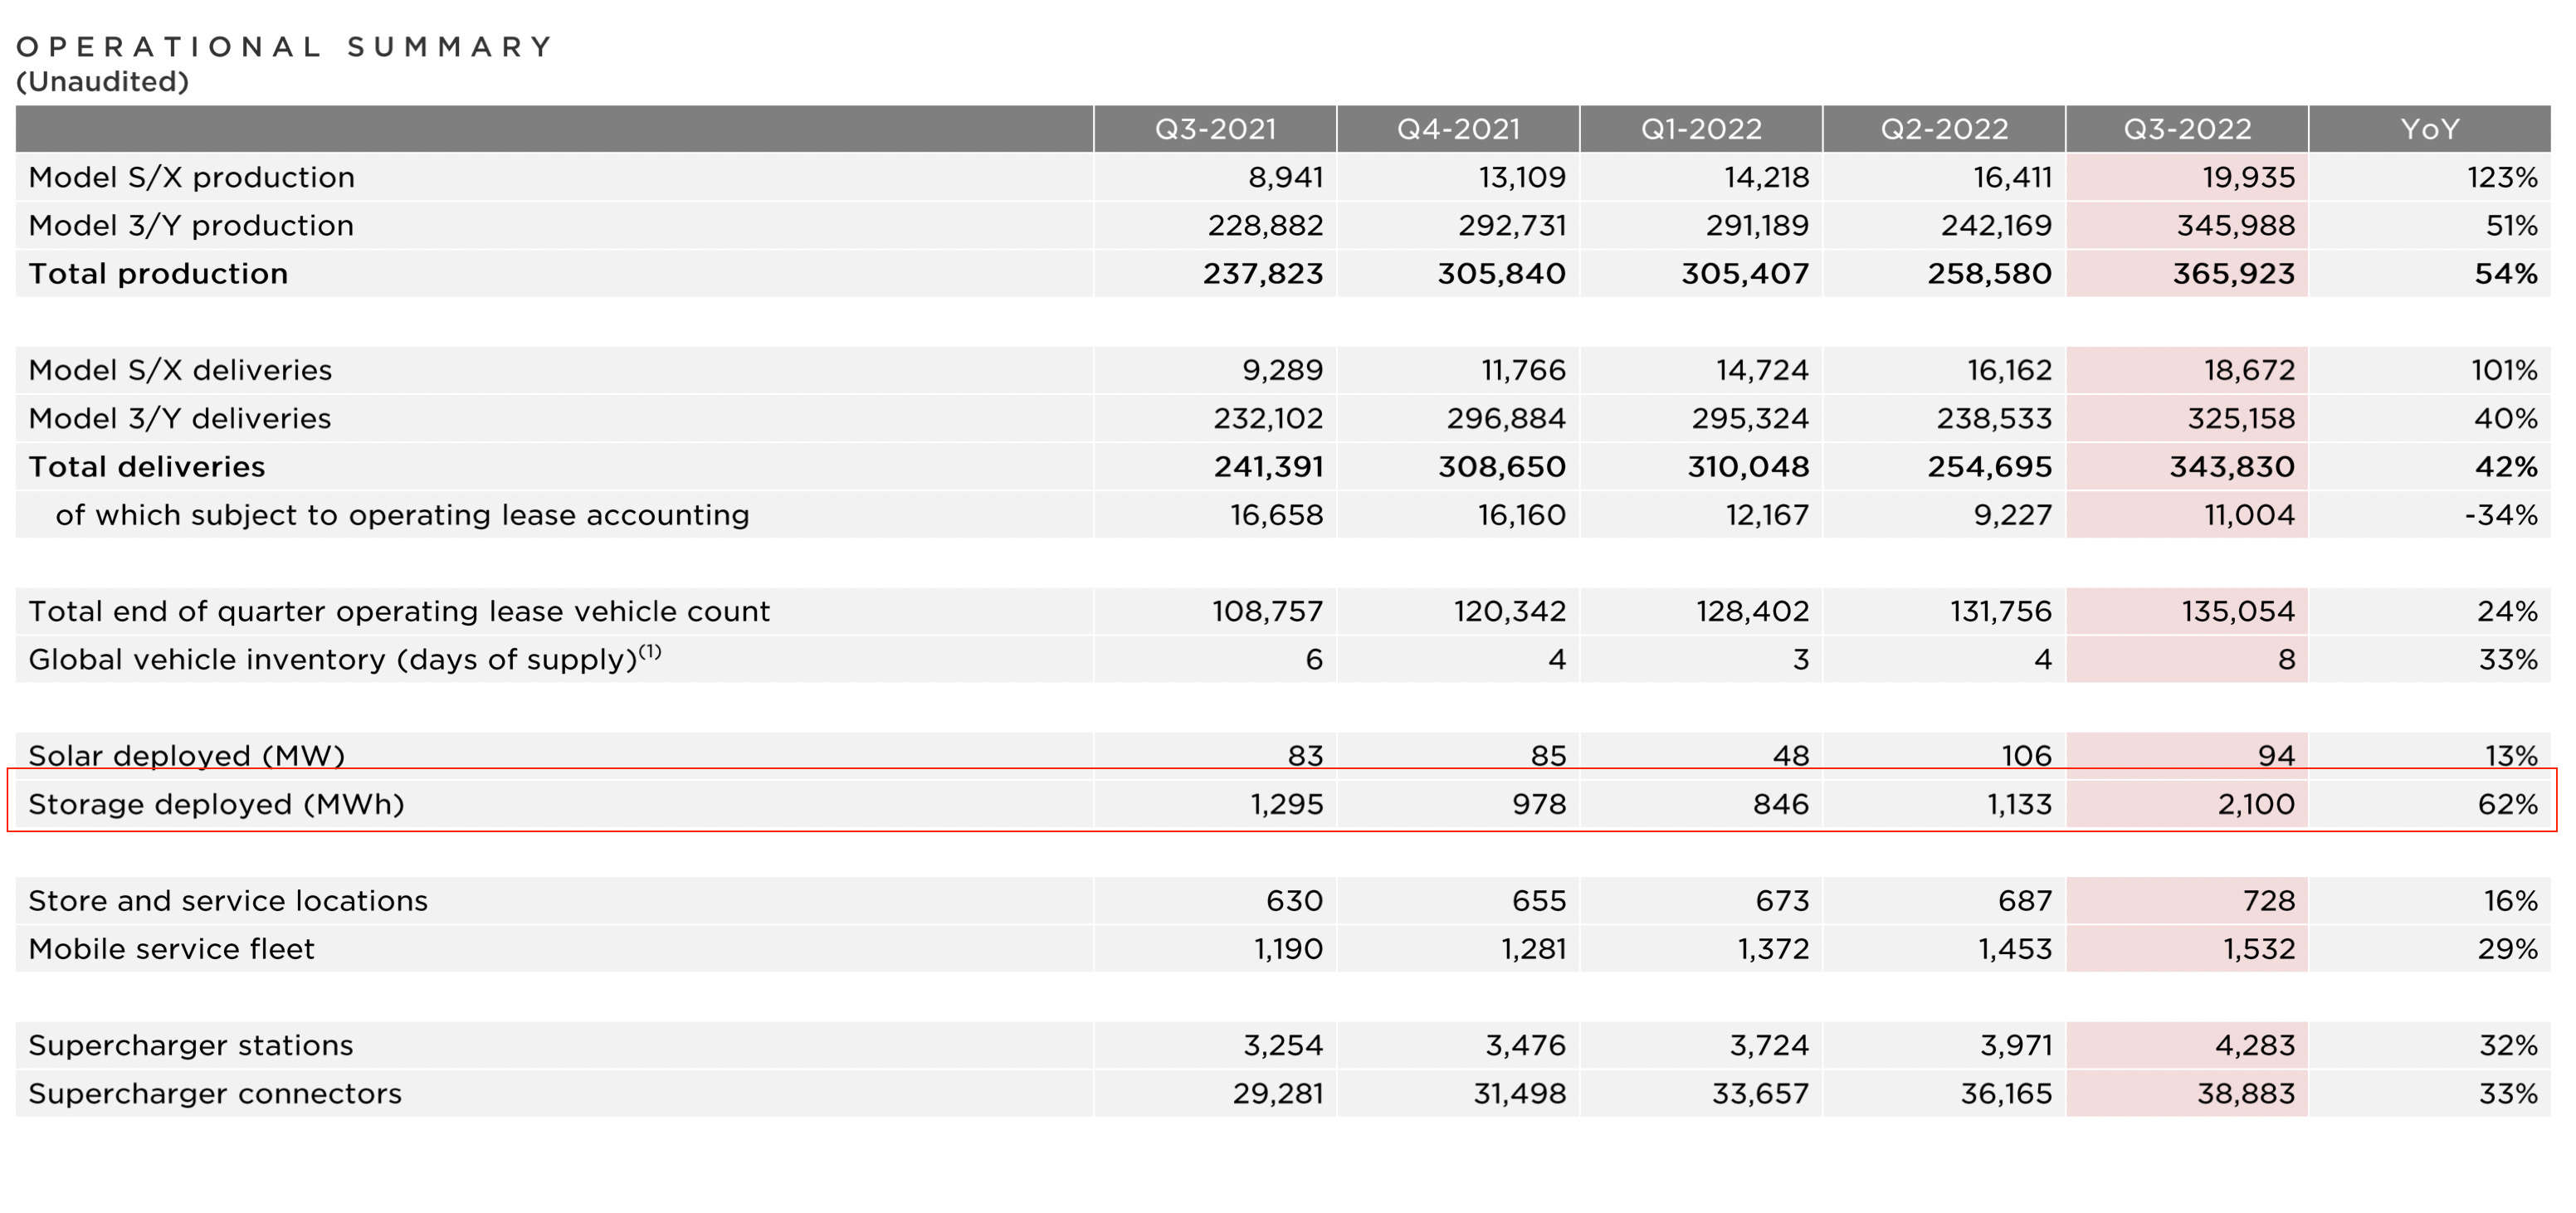
Task: Select the Total deliveries row label
Action: [146, 467]
